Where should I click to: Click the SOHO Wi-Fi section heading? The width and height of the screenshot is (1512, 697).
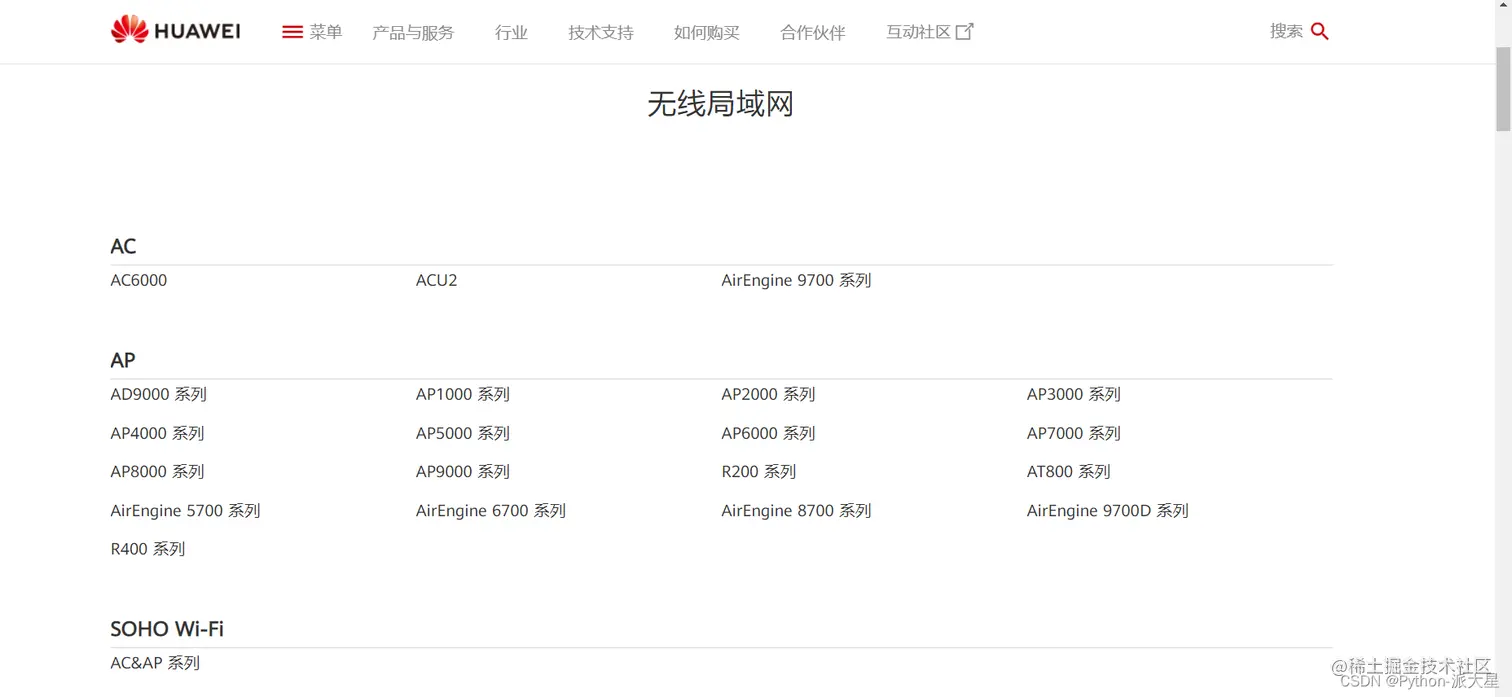(x=167, y=629)
